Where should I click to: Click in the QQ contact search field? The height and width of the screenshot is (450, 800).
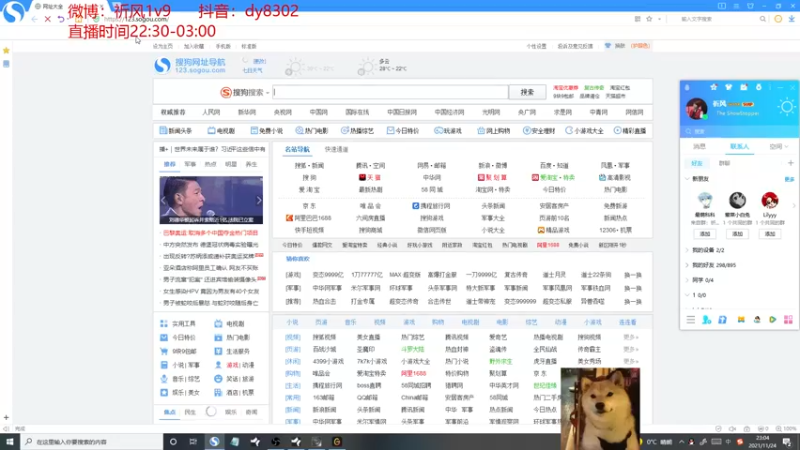pos(739,131)
